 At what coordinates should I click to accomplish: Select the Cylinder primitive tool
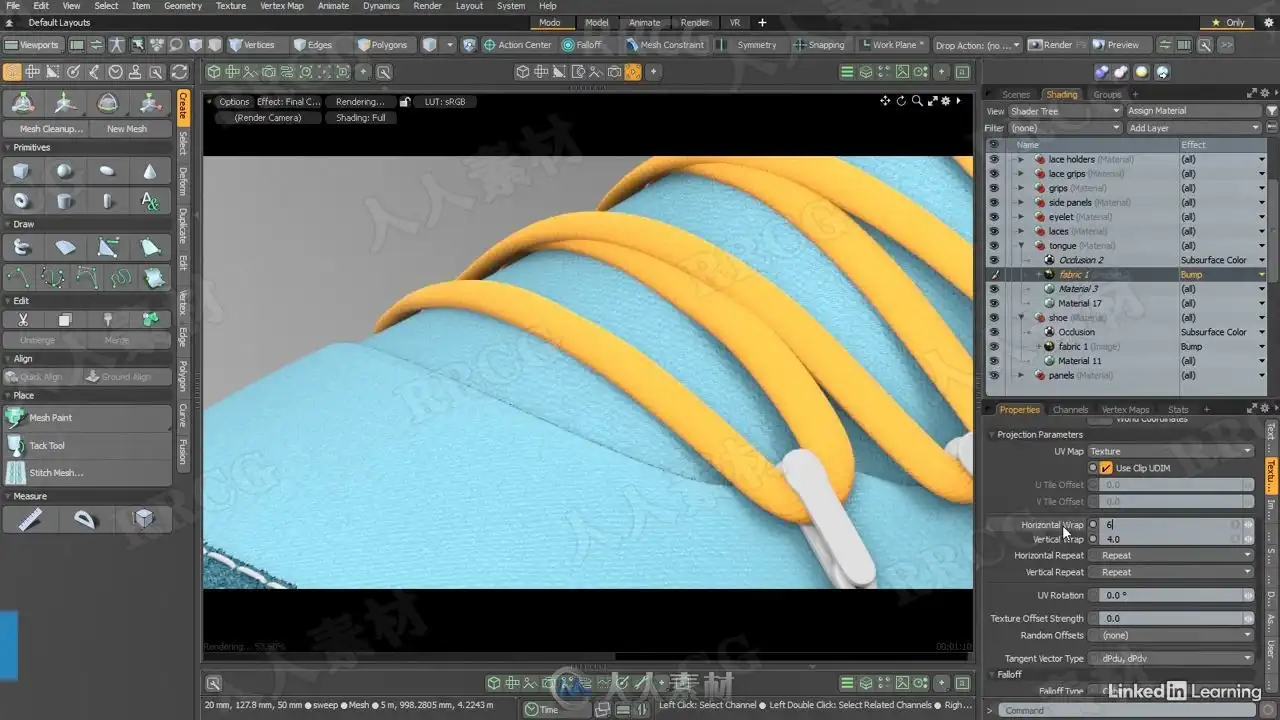point(64,201)
